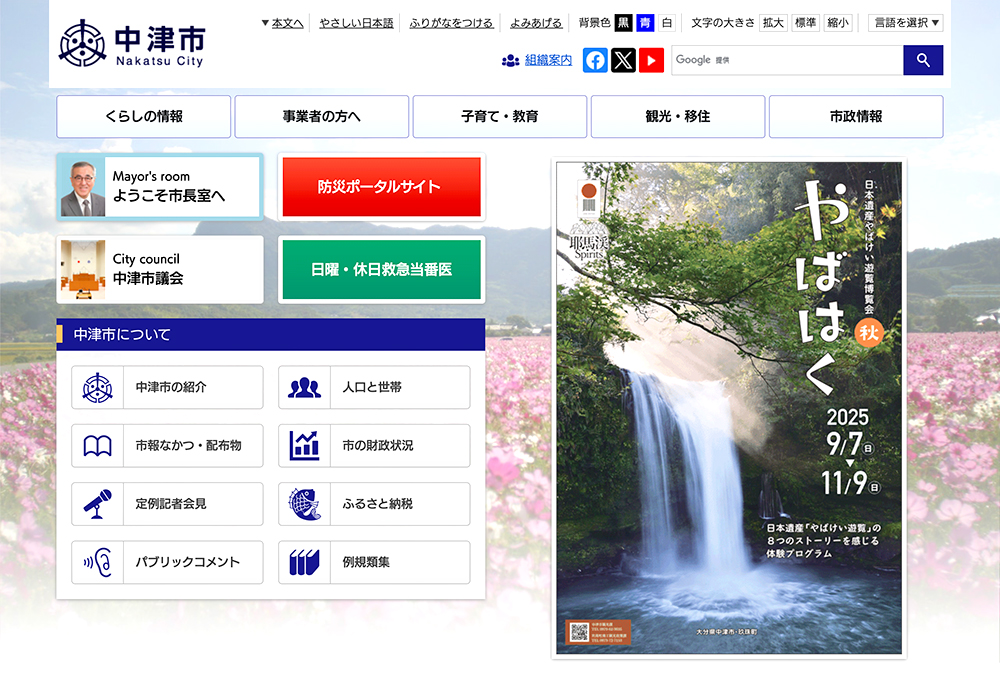Expand the 市政情報 navigation menu
This screenshot has height=681, width=1000.
click(856, 117)
